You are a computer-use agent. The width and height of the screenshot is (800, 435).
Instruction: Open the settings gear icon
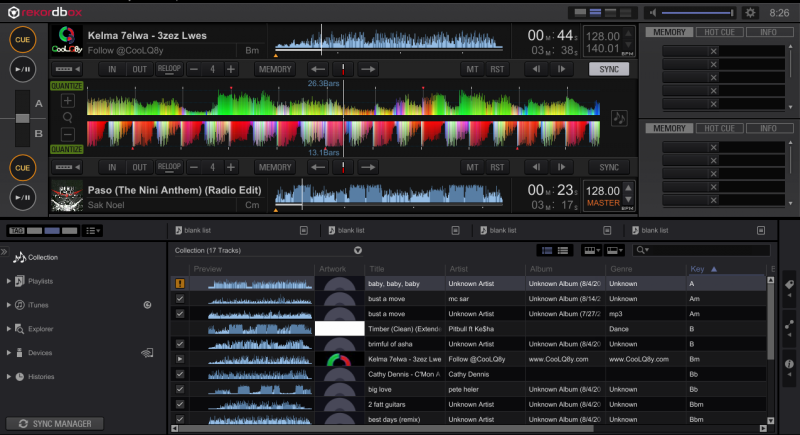click(750, 13)
